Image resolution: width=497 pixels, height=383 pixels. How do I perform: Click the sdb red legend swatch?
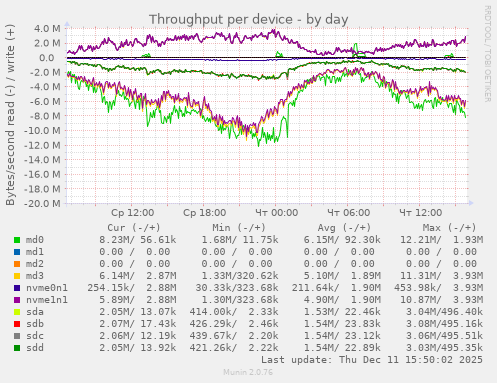point(17,324)
